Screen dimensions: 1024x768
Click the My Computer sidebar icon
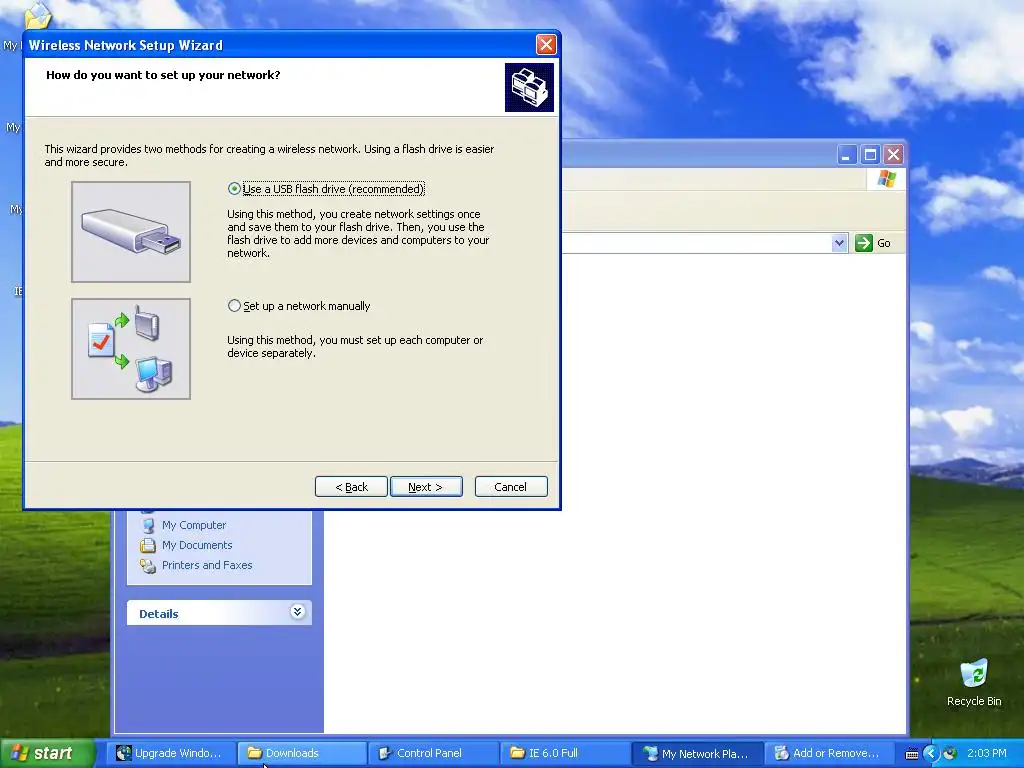[148, 525]
